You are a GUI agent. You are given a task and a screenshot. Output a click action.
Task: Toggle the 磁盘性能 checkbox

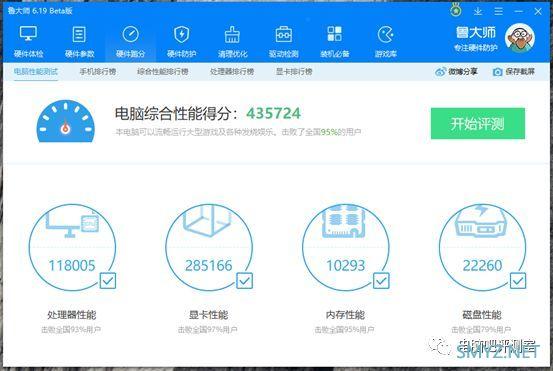coord(518,281)
